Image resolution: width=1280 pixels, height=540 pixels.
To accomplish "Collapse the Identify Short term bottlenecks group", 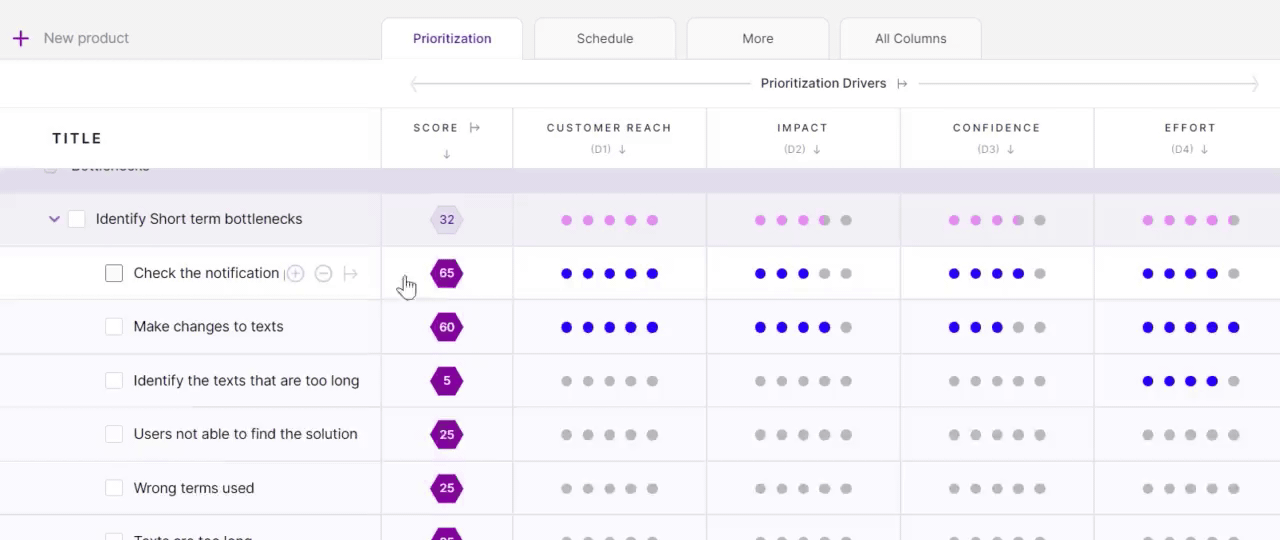I will coord(54,219).
